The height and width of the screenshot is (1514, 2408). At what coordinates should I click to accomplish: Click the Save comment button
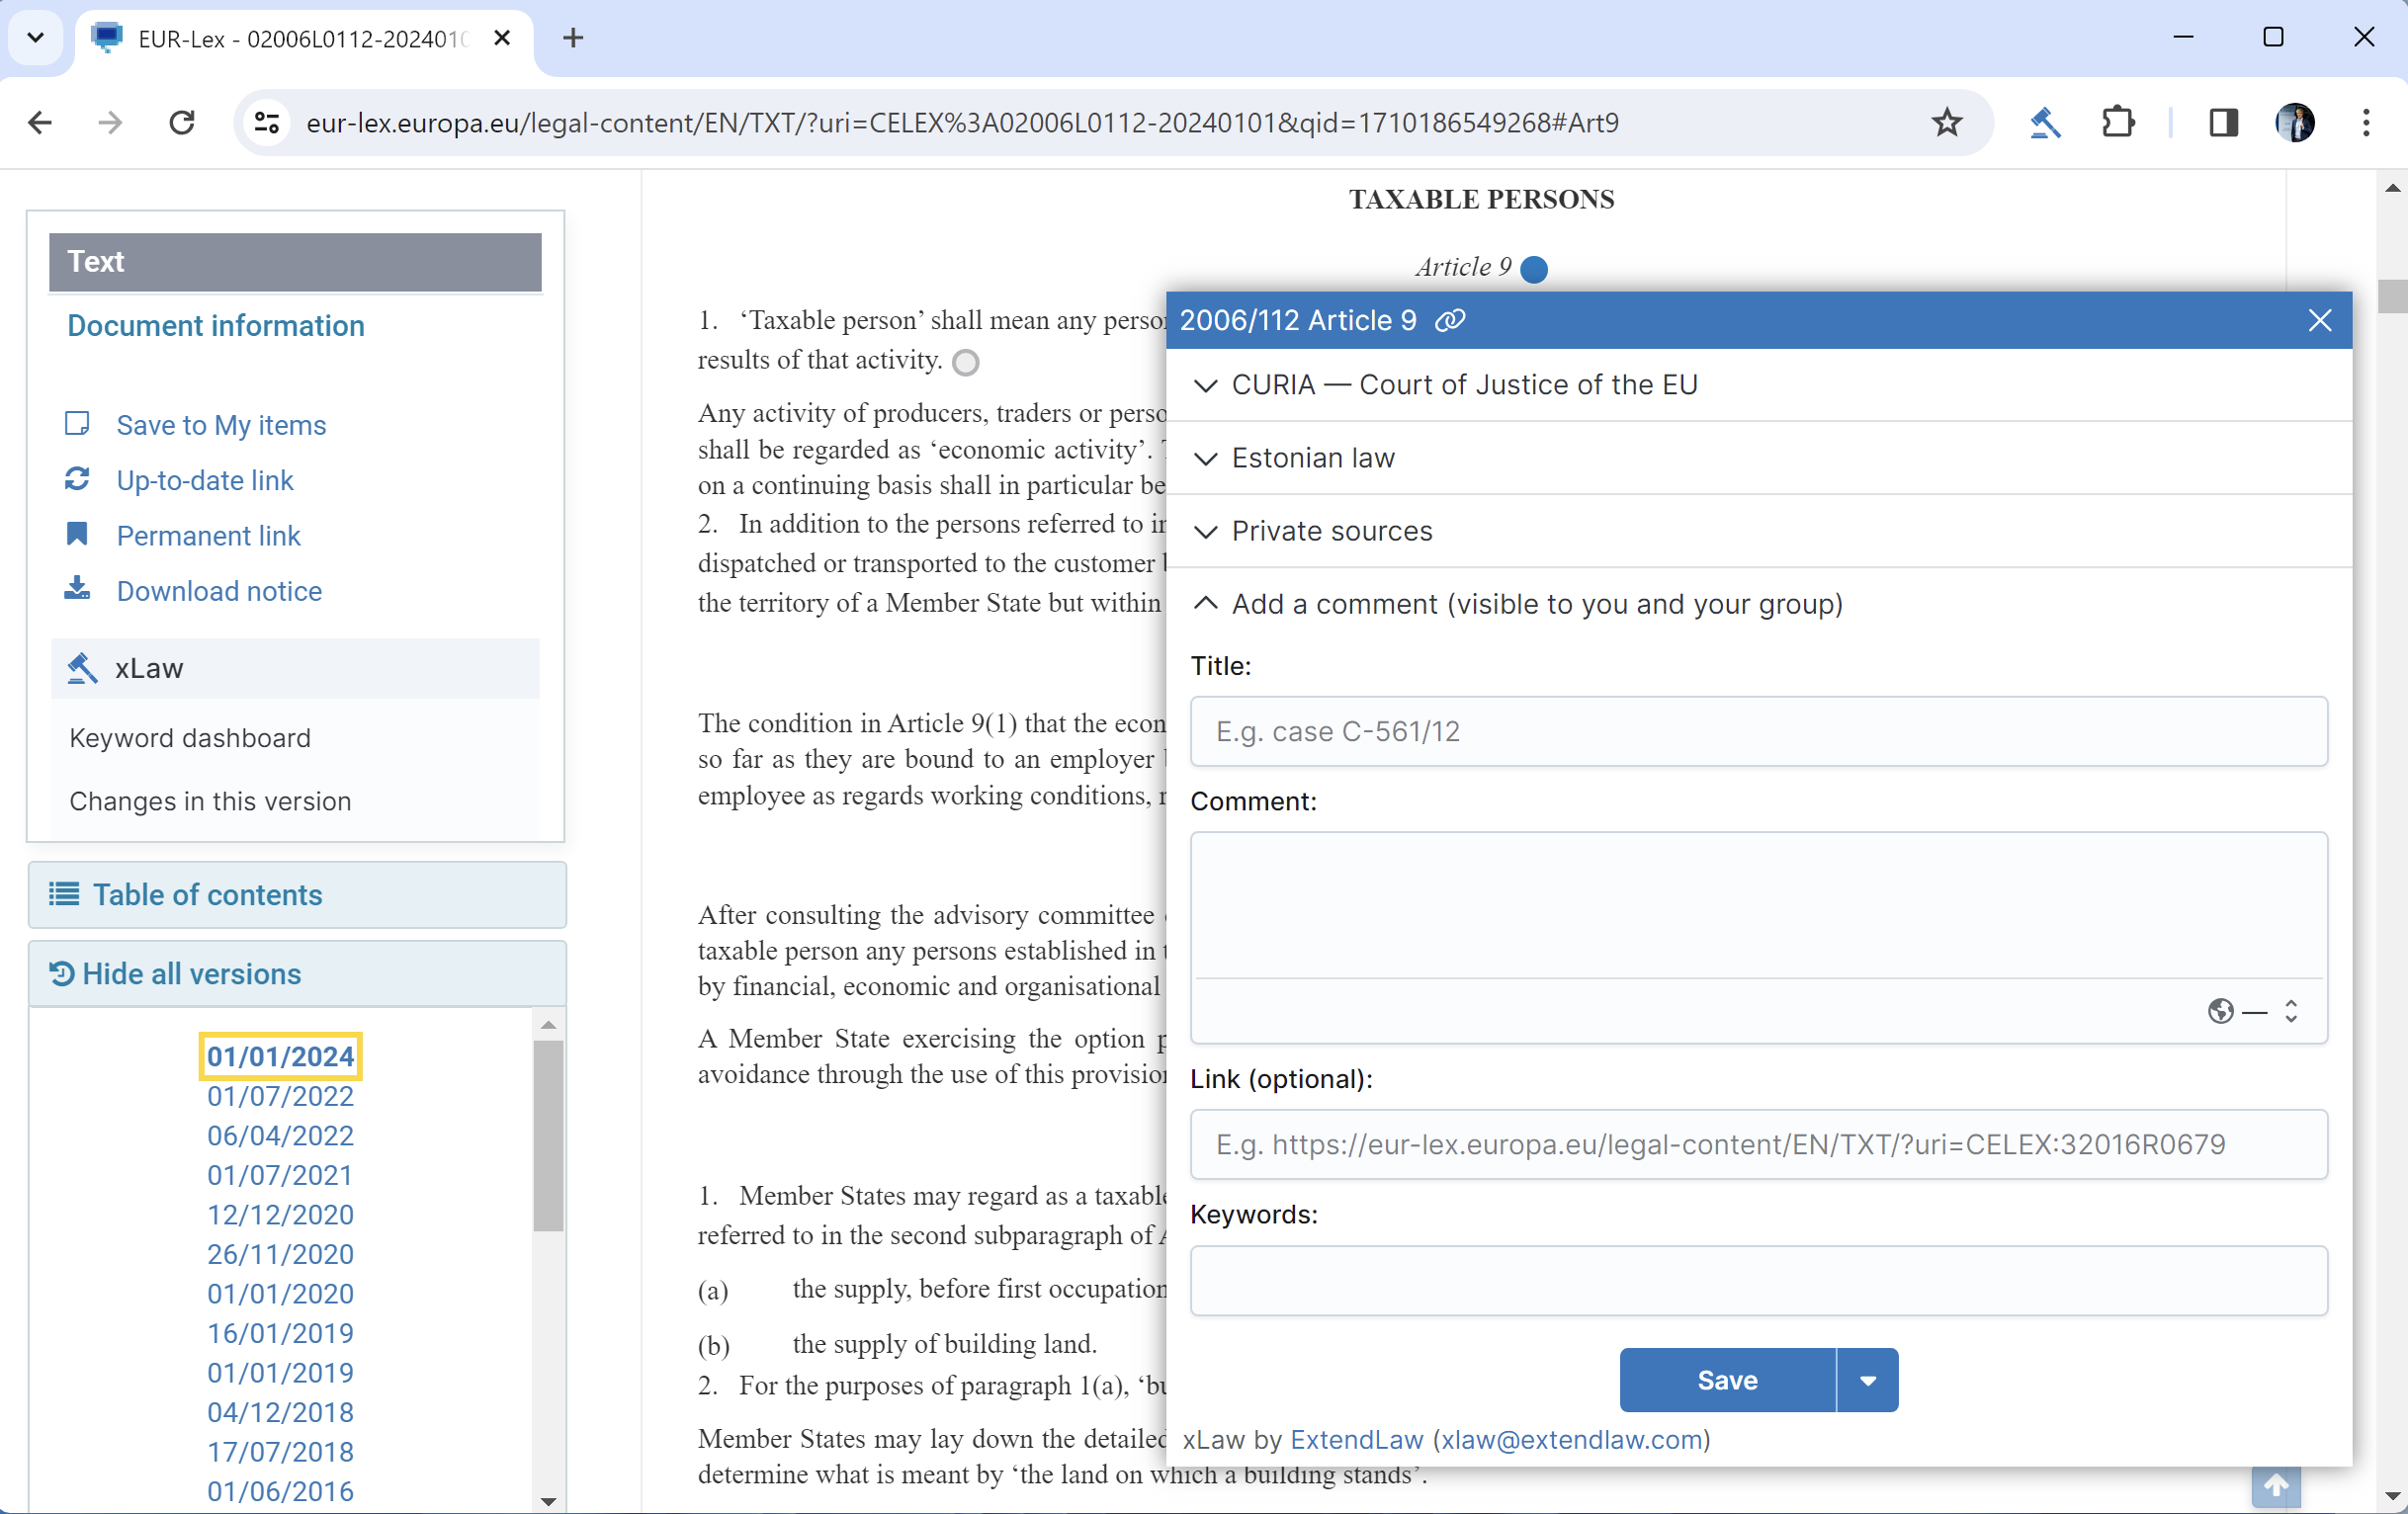[x=1727, y=1380]
